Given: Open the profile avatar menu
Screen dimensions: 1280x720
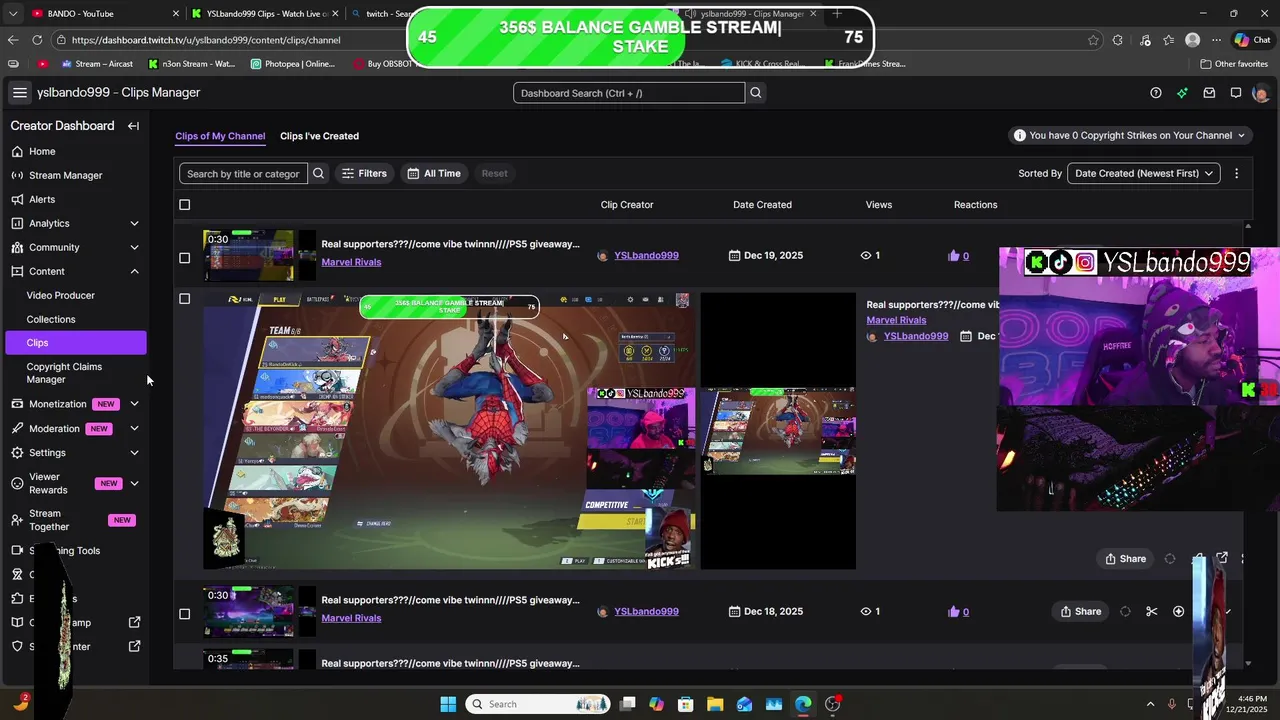Looking at the screenshot, I should [1261, 93].
